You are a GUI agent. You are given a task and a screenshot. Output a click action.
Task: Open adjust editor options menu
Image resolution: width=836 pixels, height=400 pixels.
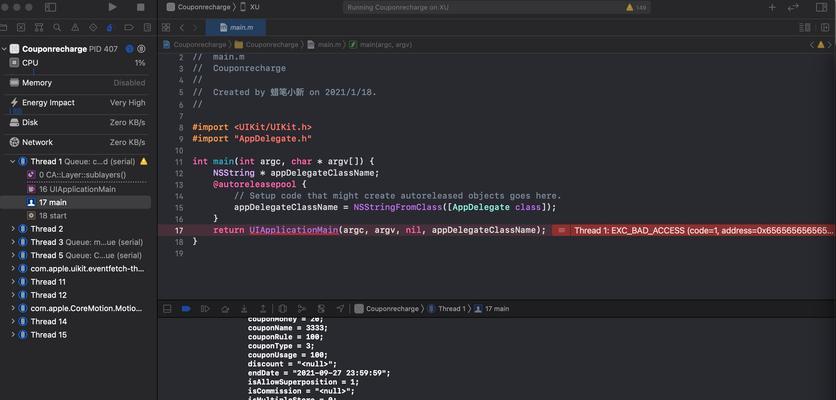tap(805, 28)
